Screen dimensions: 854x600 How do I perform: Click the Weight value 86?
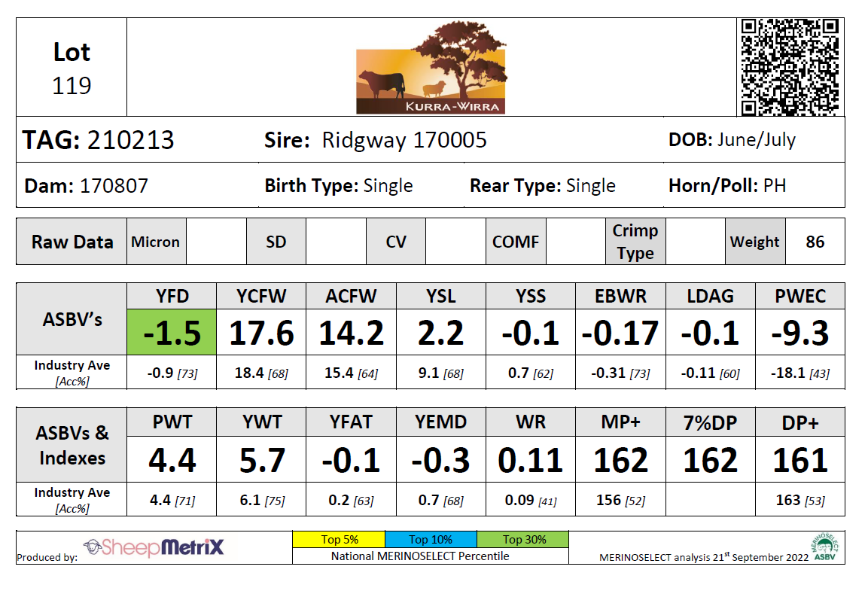814,242
